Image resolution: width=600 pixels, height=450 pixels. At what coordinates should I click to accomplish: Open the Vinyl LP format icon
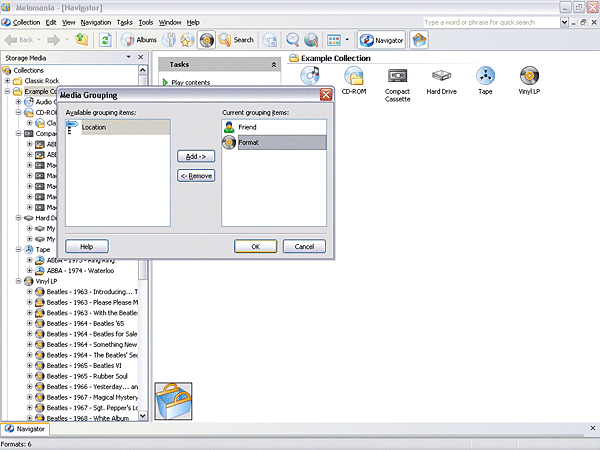pos(529,77)
